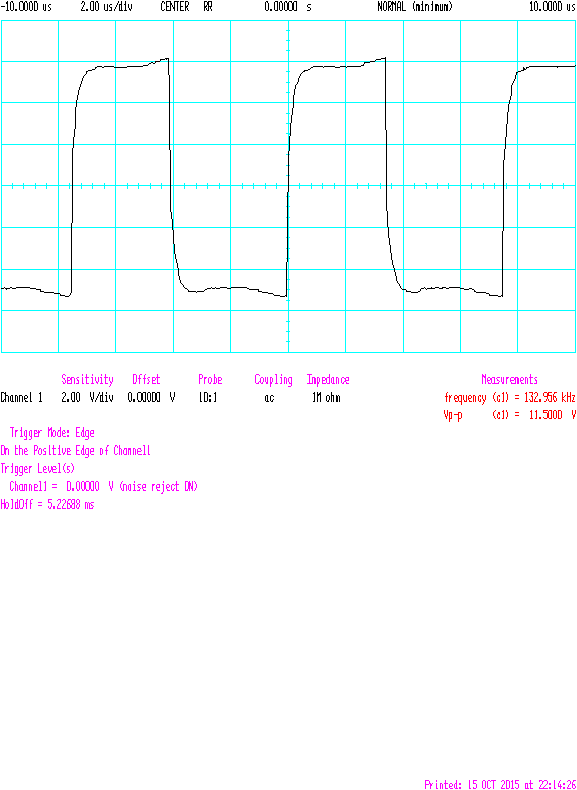Click the ac coupling value
577x790 pixels.
tap(270, 399)
